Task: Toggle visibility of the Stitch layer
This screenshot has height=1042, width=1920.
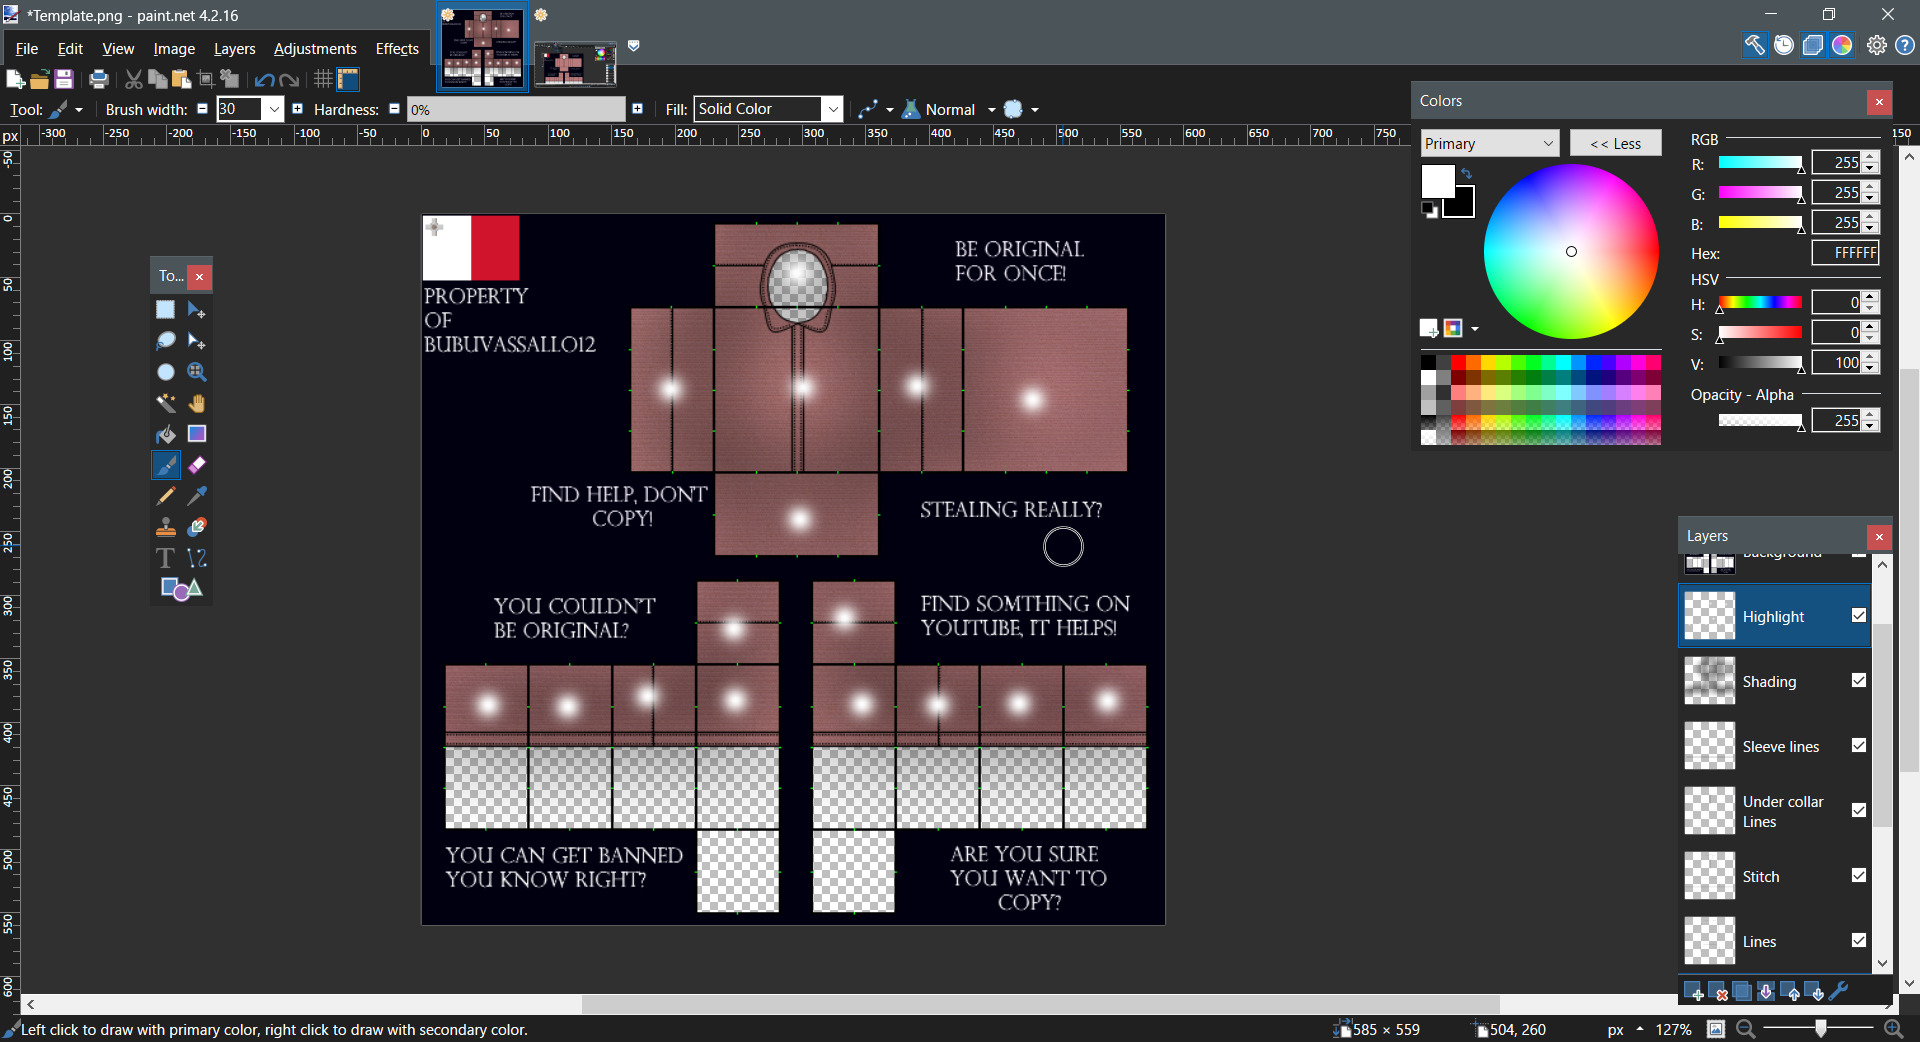Action: pyautogui.click(x=1859, y=876)
